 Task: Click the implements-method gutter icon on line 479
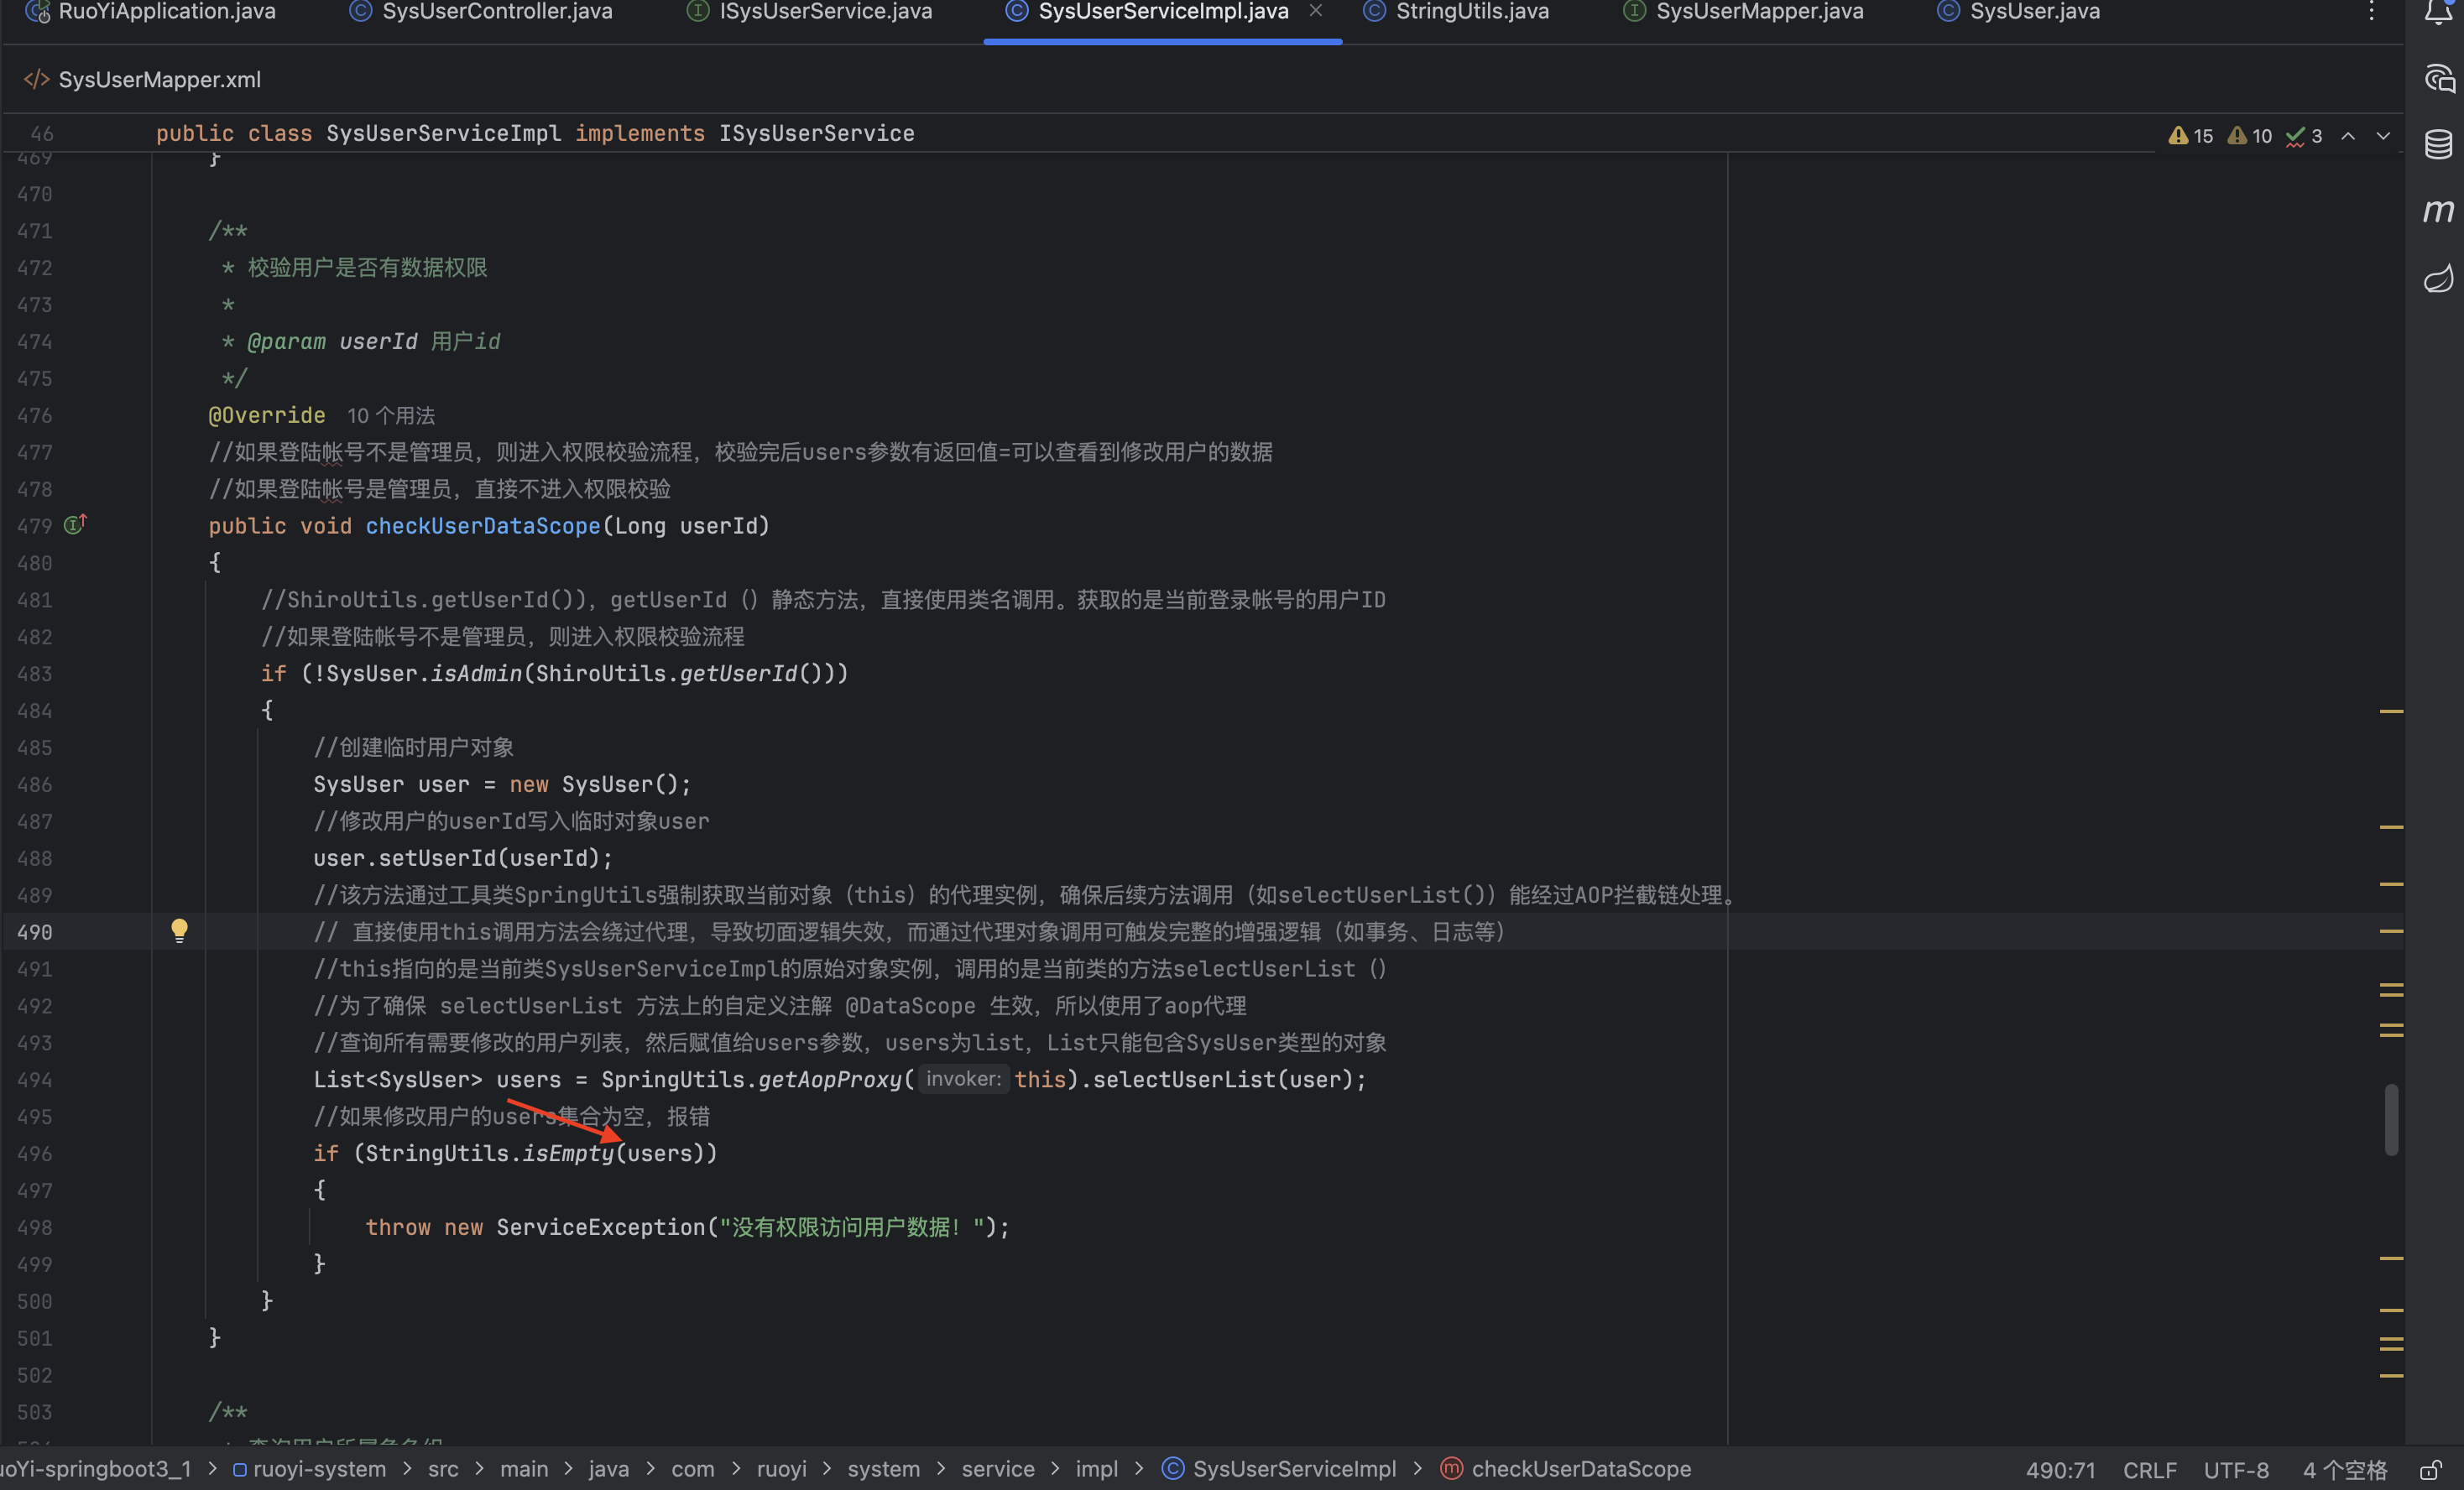coord(75,525)
